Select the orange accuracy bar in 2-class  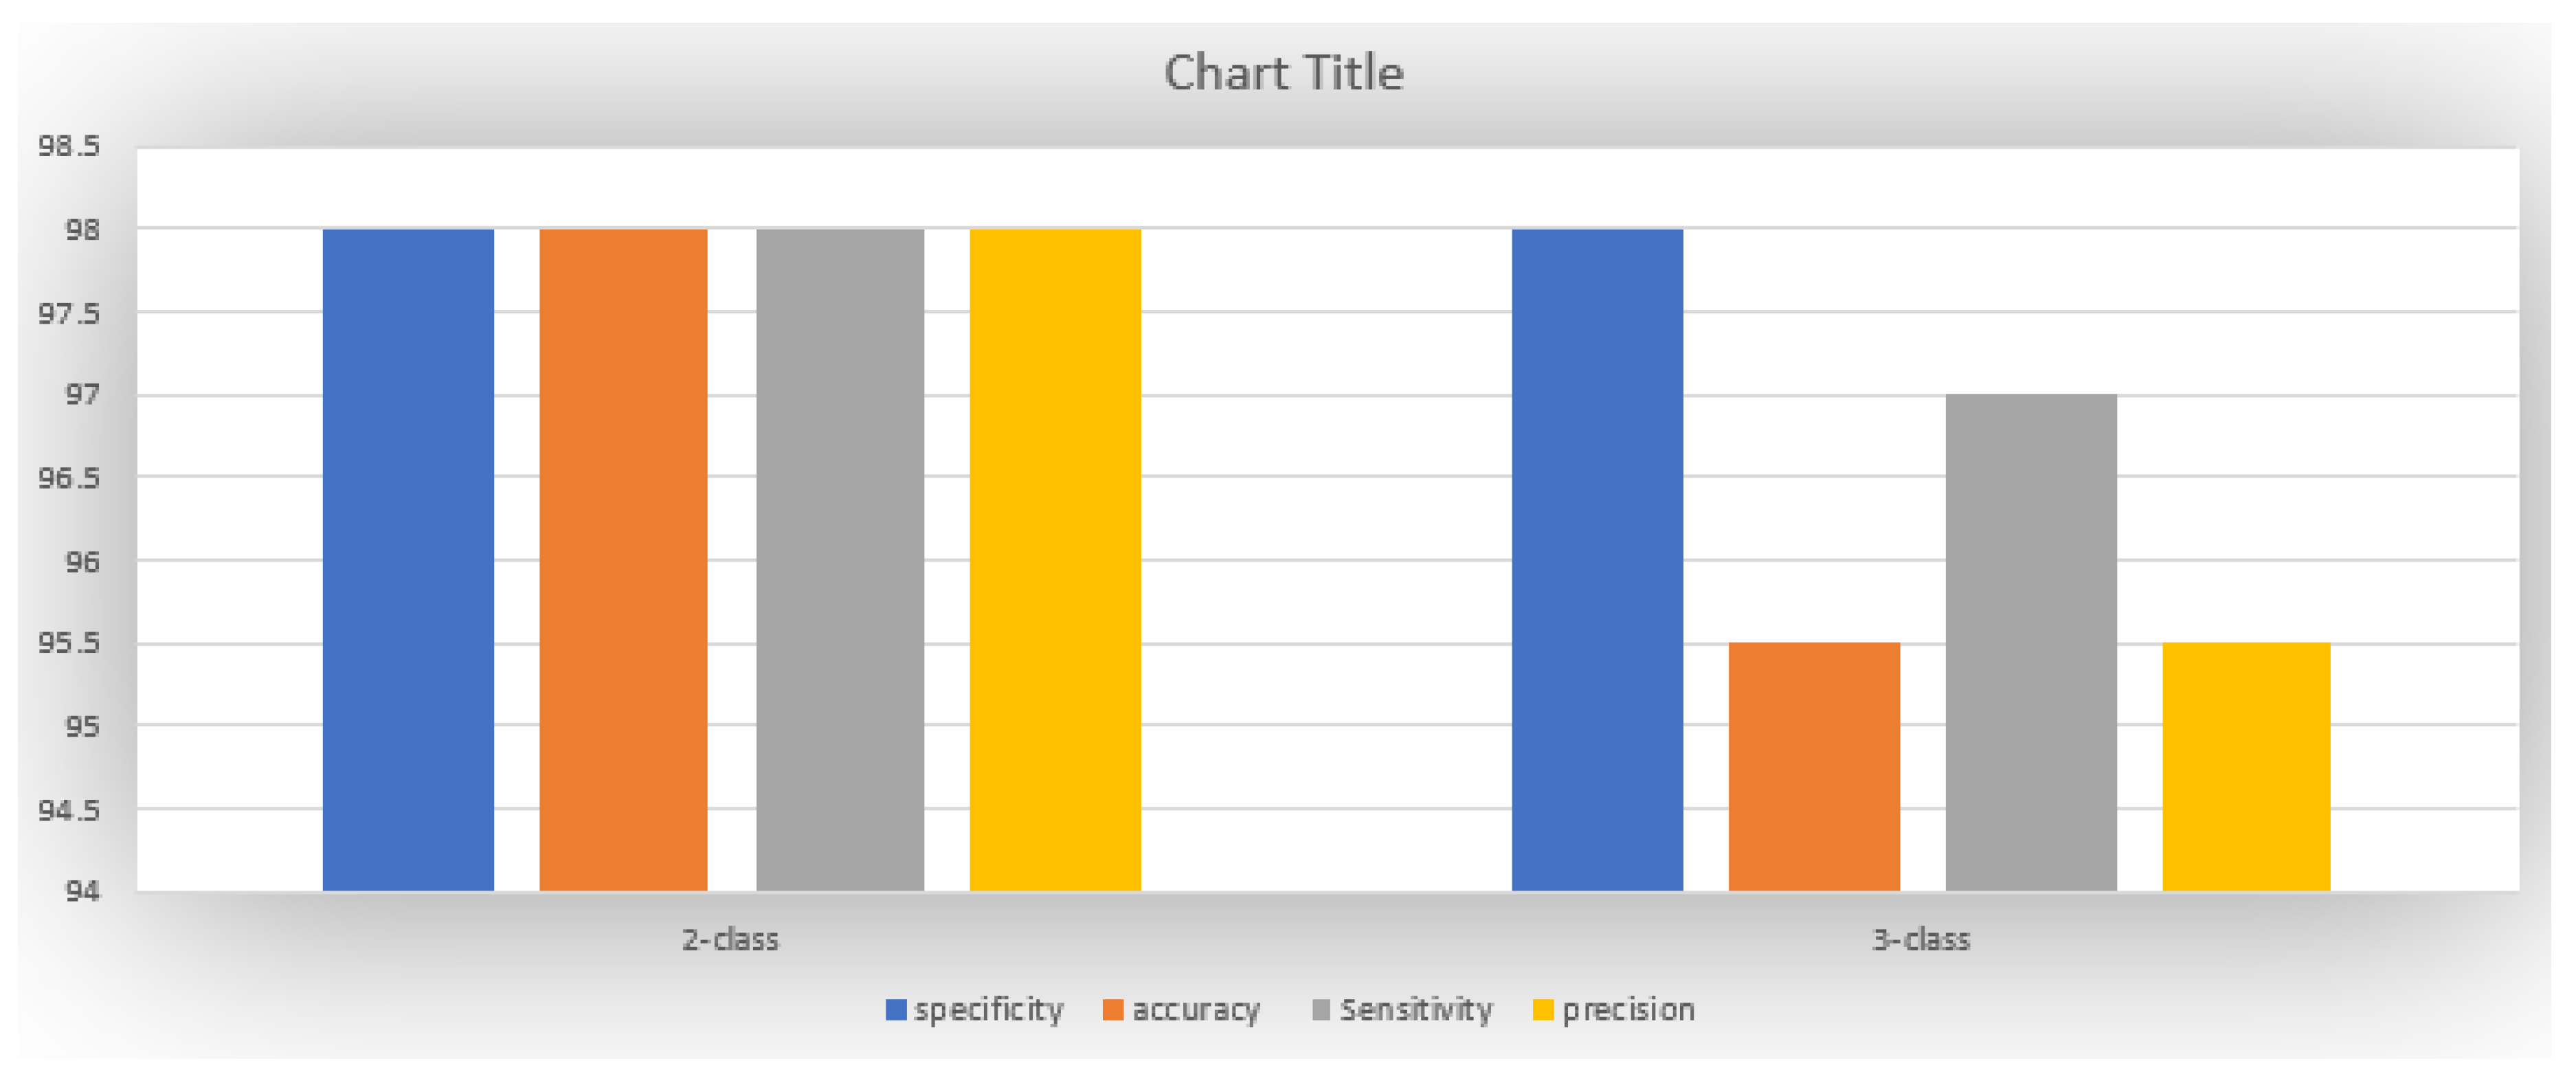coord(623,559)
